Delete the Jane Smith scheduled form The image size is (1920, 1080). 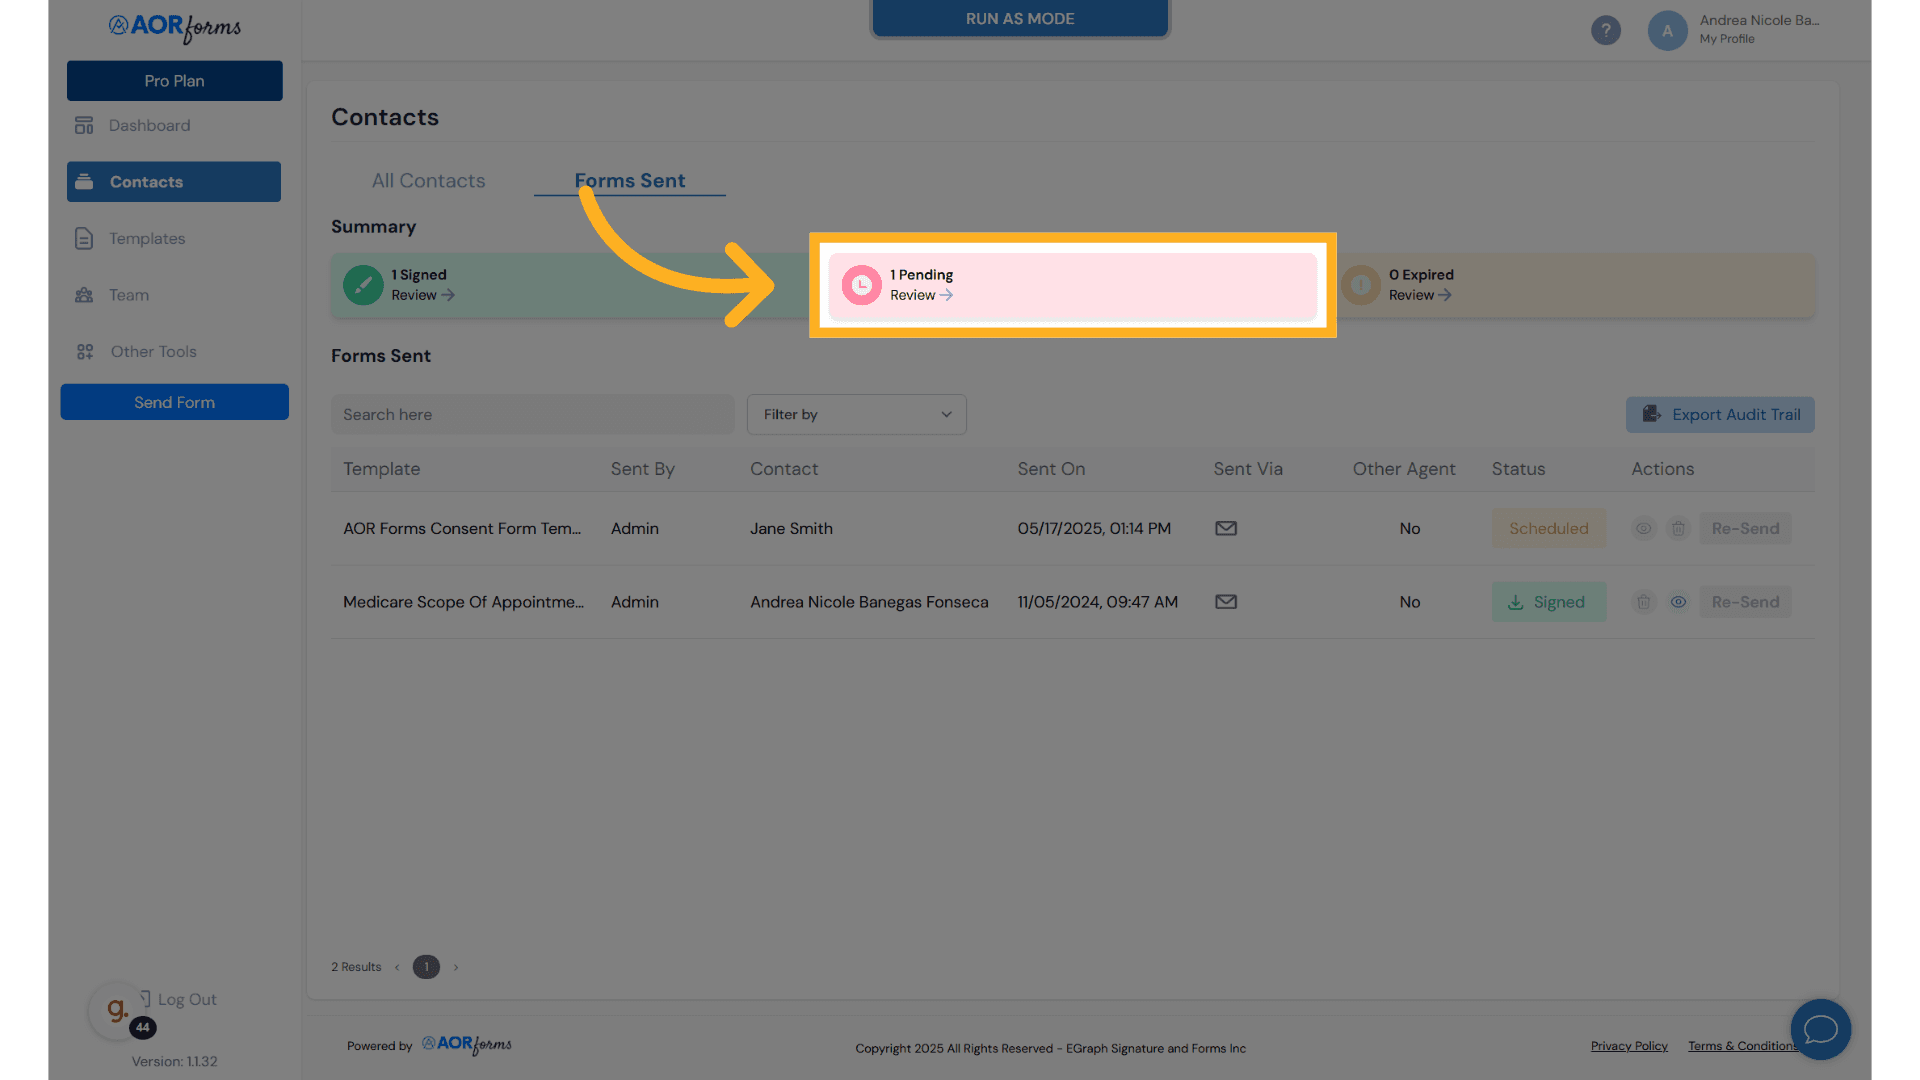[1679, 528]
